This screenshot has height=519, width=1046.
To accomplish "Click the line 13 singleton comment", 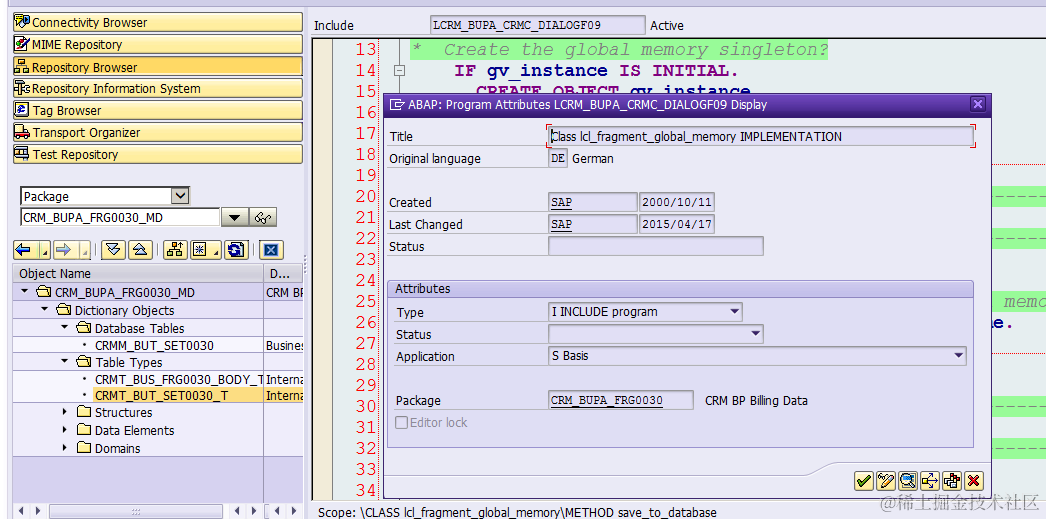I will (x=619, y=49).
